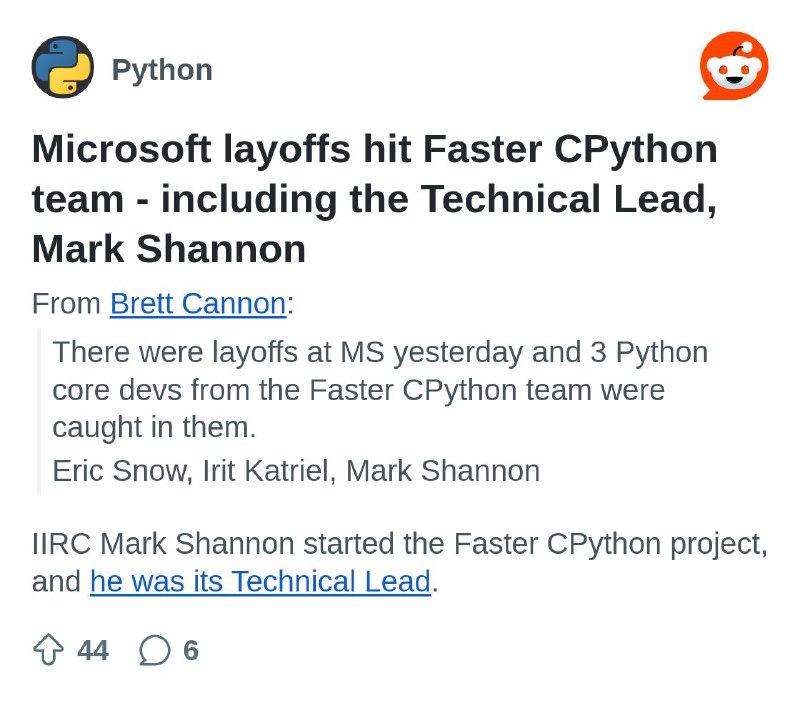Select the quoted text about MS layoffs

click(x=380, y=390)
